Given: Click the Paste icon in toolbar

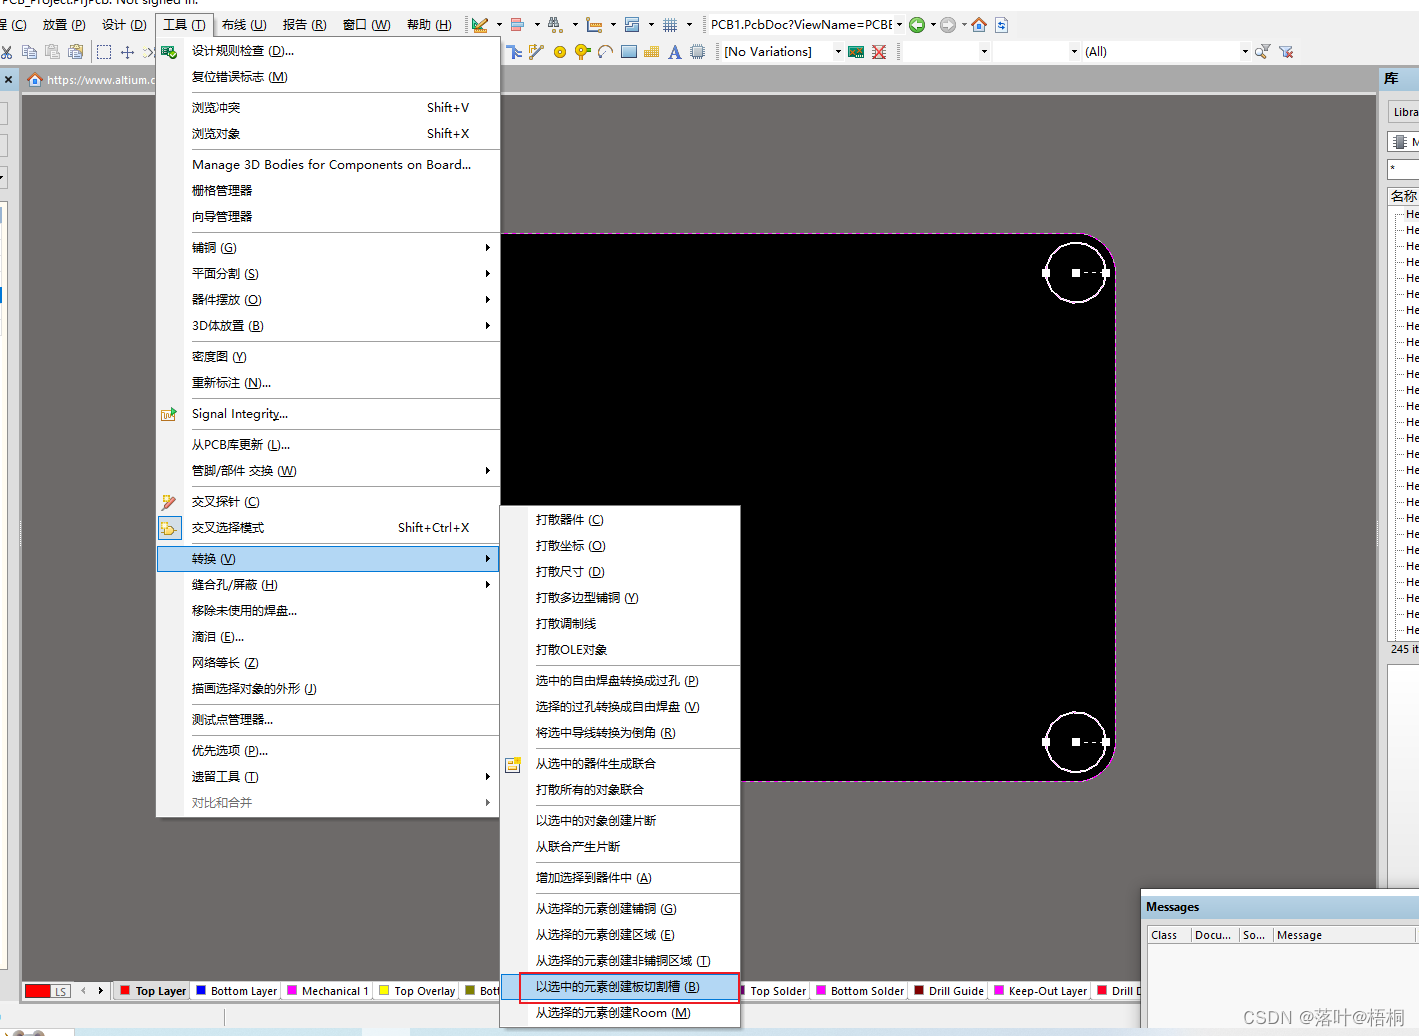Looking at the screenshot, I should (52, 52).
